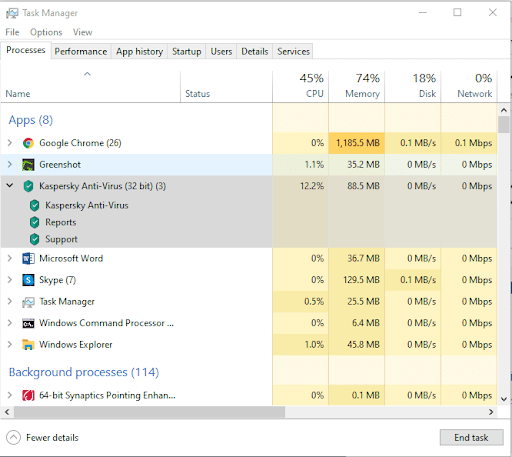
Task: Expand the Microsoft Word process group
Action: coord(10,258)
